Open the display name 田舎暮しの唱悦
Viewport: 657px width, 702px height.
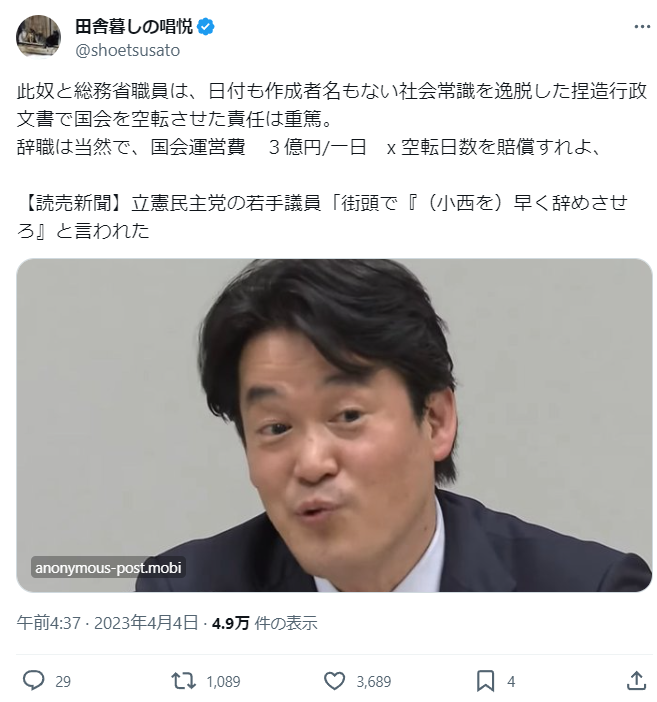pyautogui.click(x=134, y=27)
